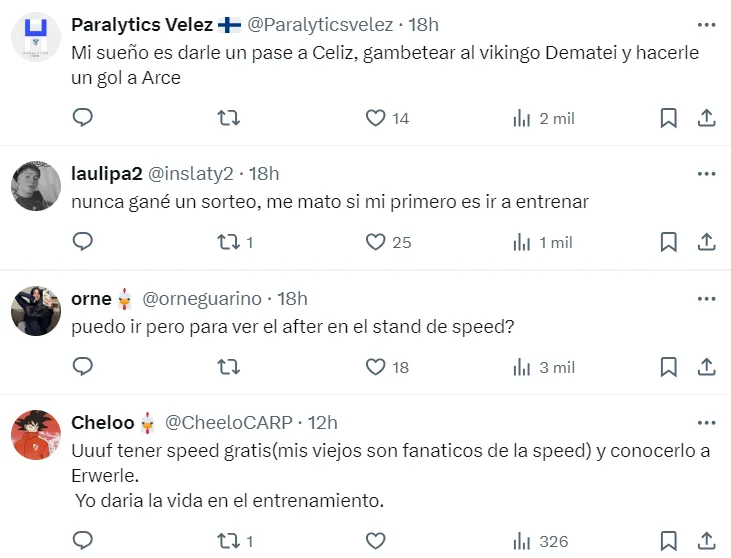View analytics on Paralytics Velez tweet
The image size is (731, 558).
coord(522,118)
